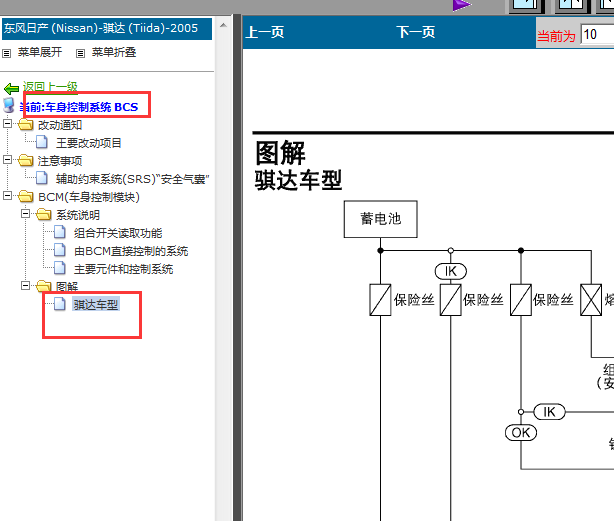
Task: Click the 系统说明 folder label
Action: 78,215
